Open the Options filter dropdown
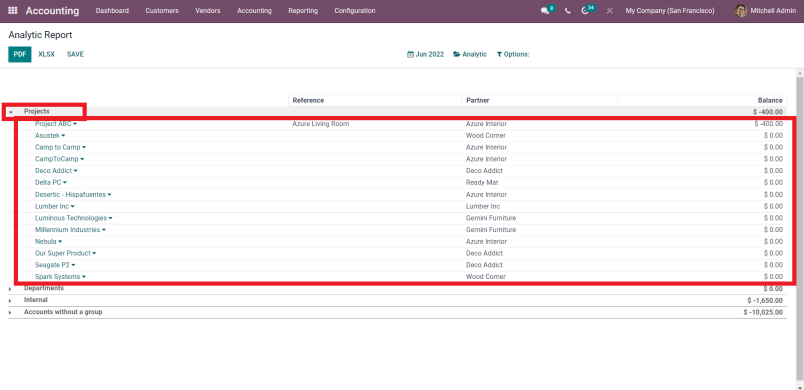 [x=512, y=54]
